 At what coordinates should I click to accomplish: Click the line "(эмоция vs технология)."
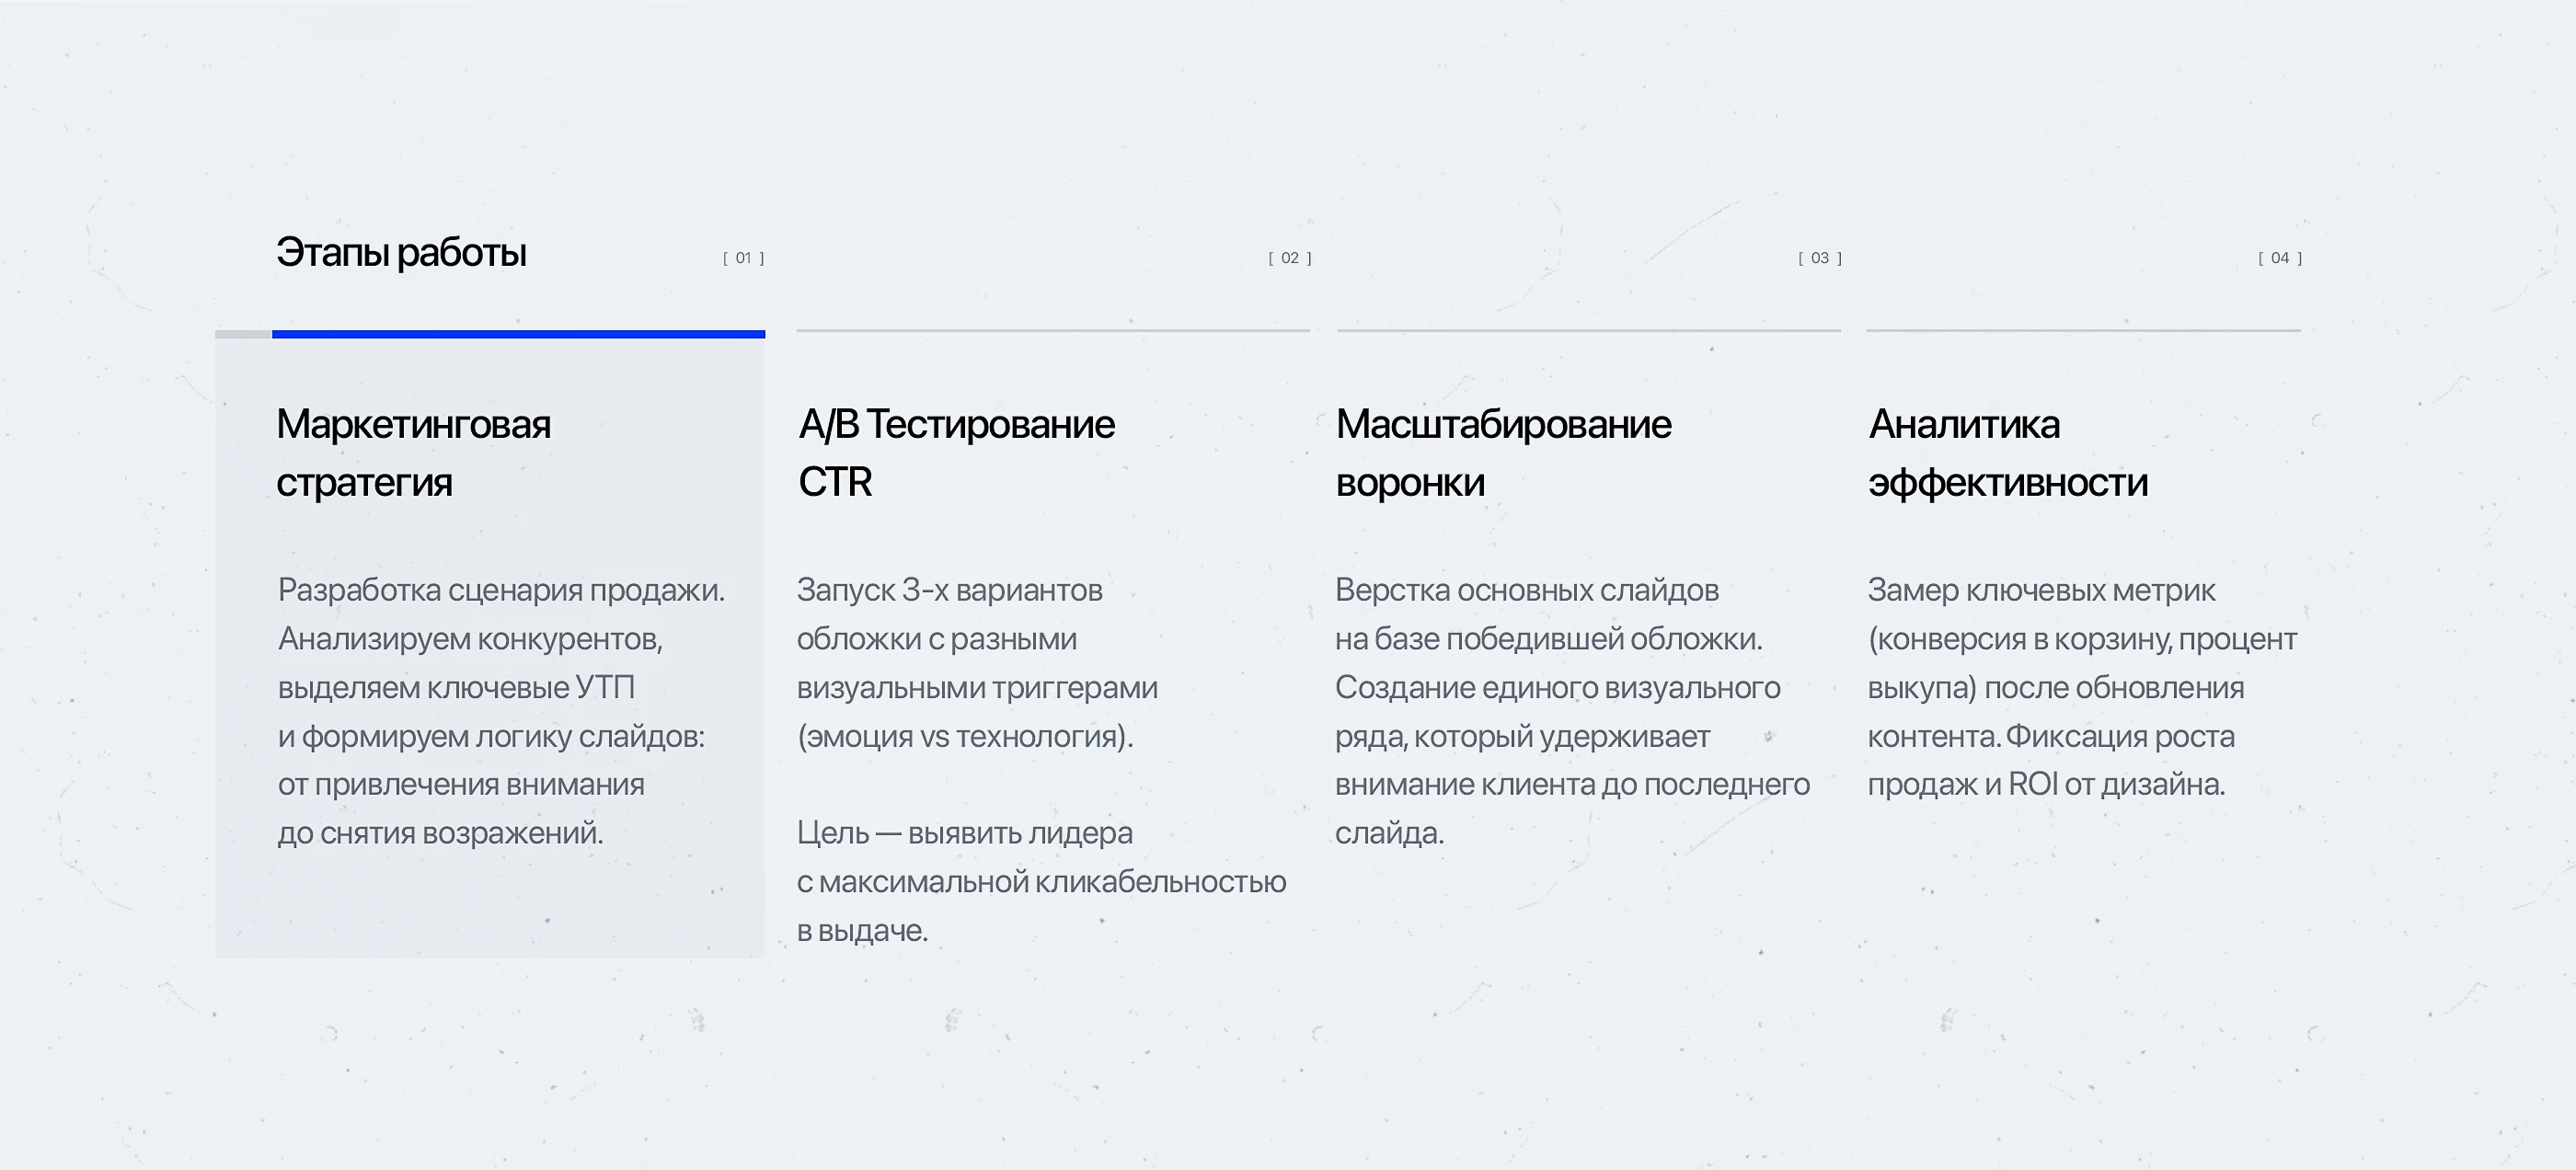[x=965, y=736]
